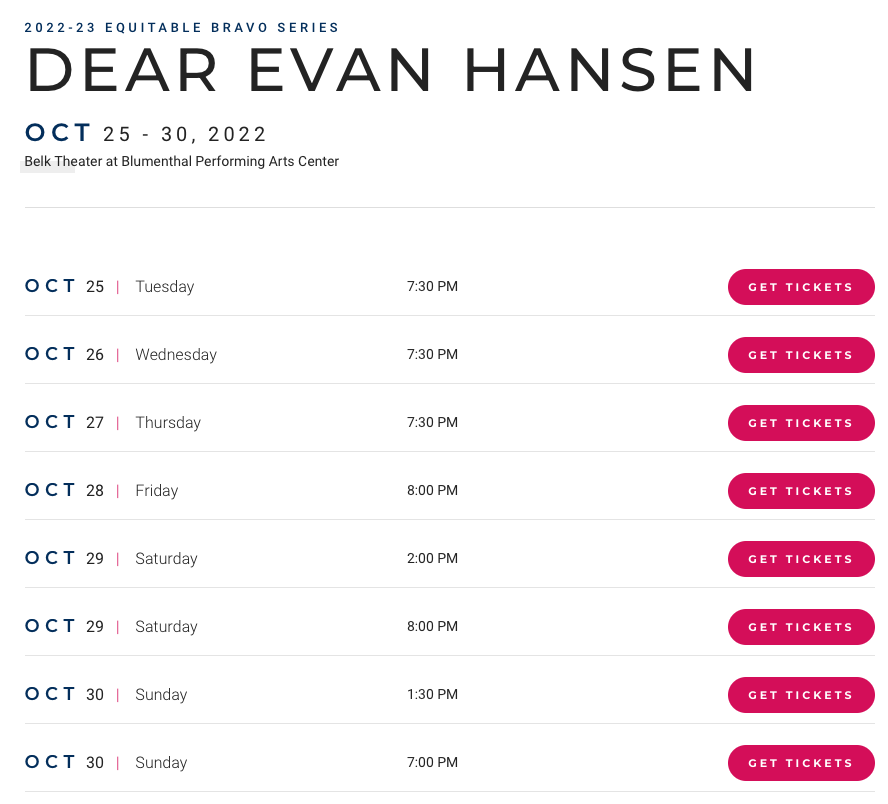Get tickets for Wednesday Oct 26 show
Image resolution: width=888 pixels, height=804 pixels.
click(x=801, y=355)
